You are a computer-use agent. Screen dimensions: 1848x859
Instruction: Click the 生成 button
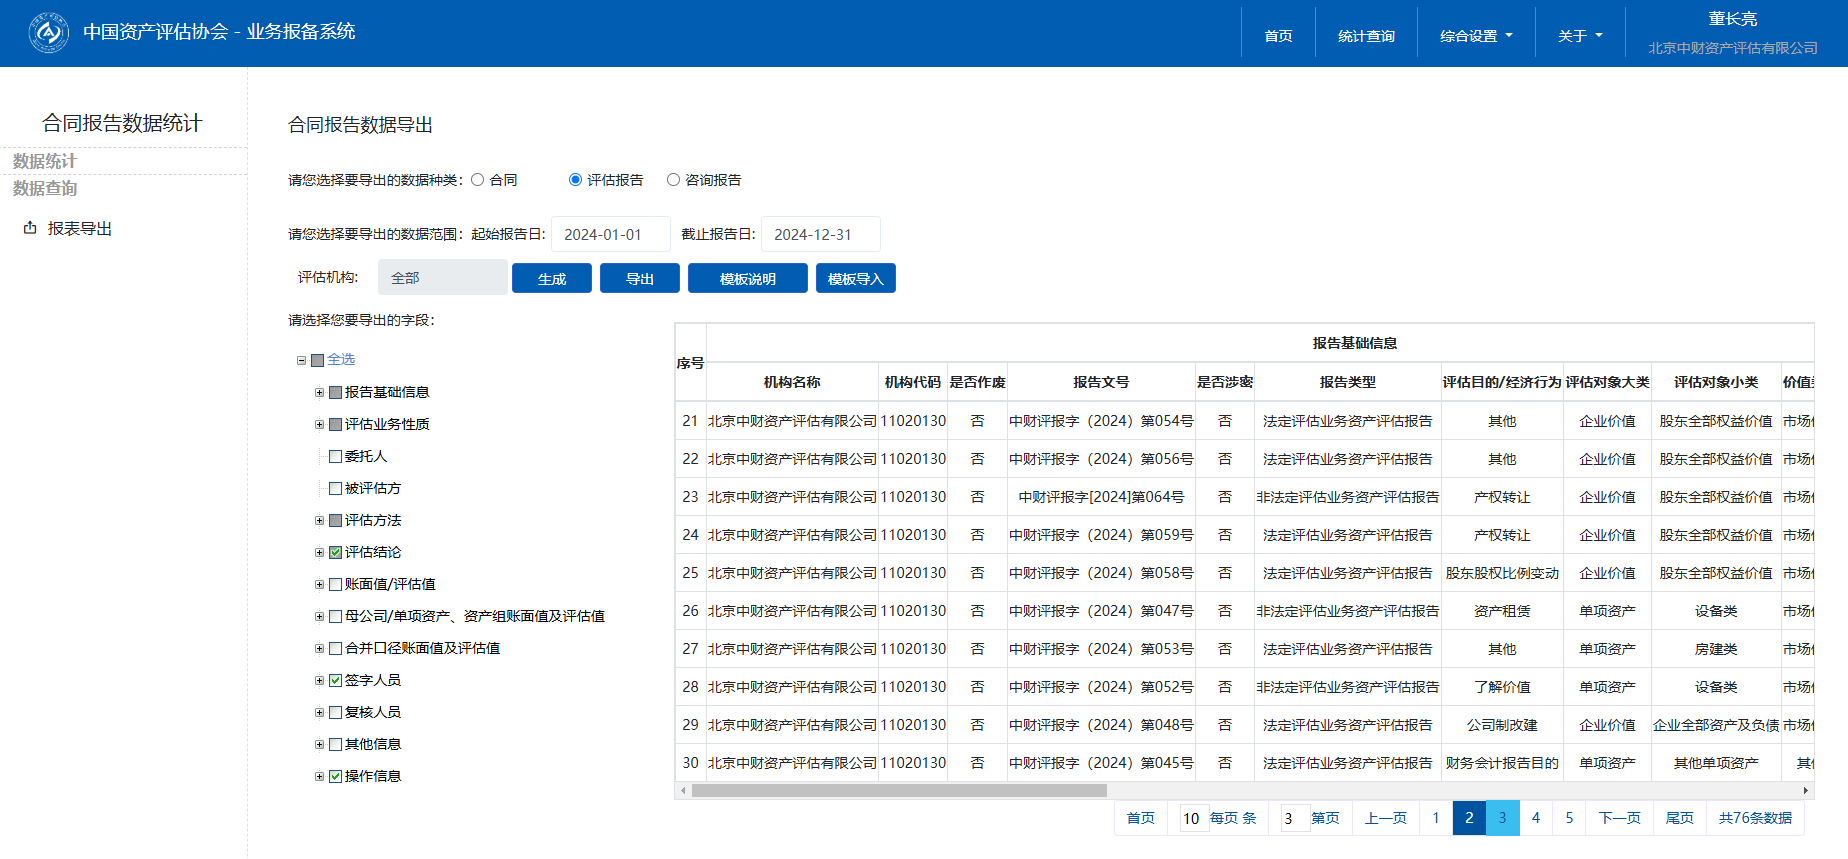[551, 279]
